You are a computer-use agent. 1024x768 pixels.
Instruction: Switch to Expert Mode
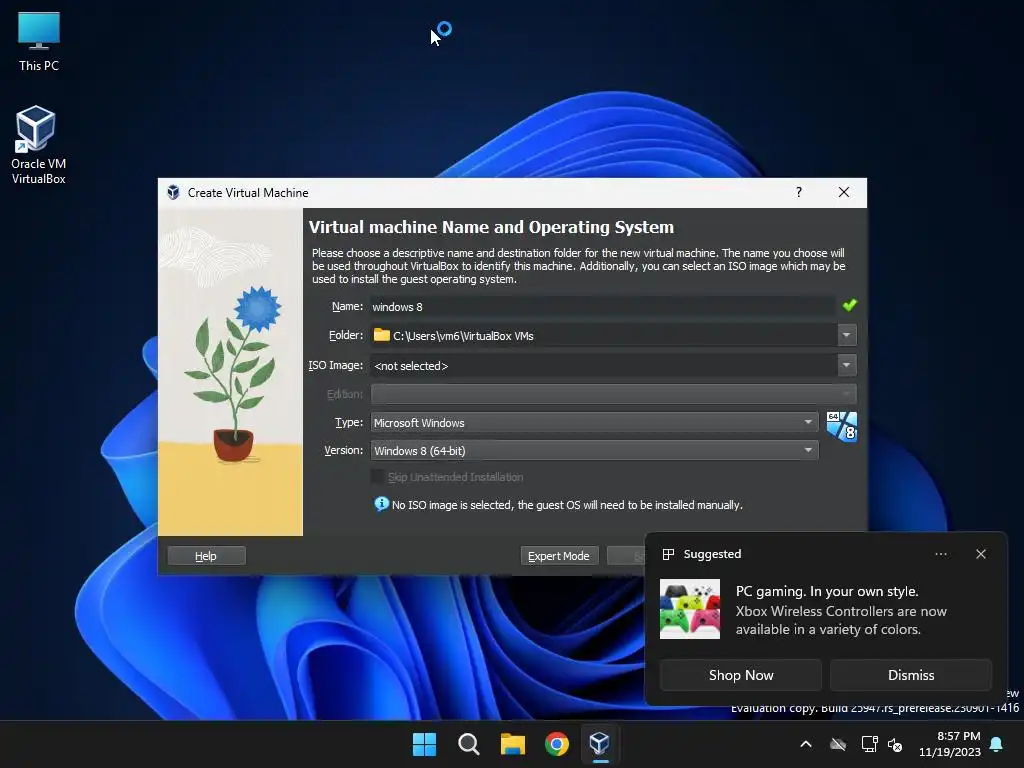point(559,556)
